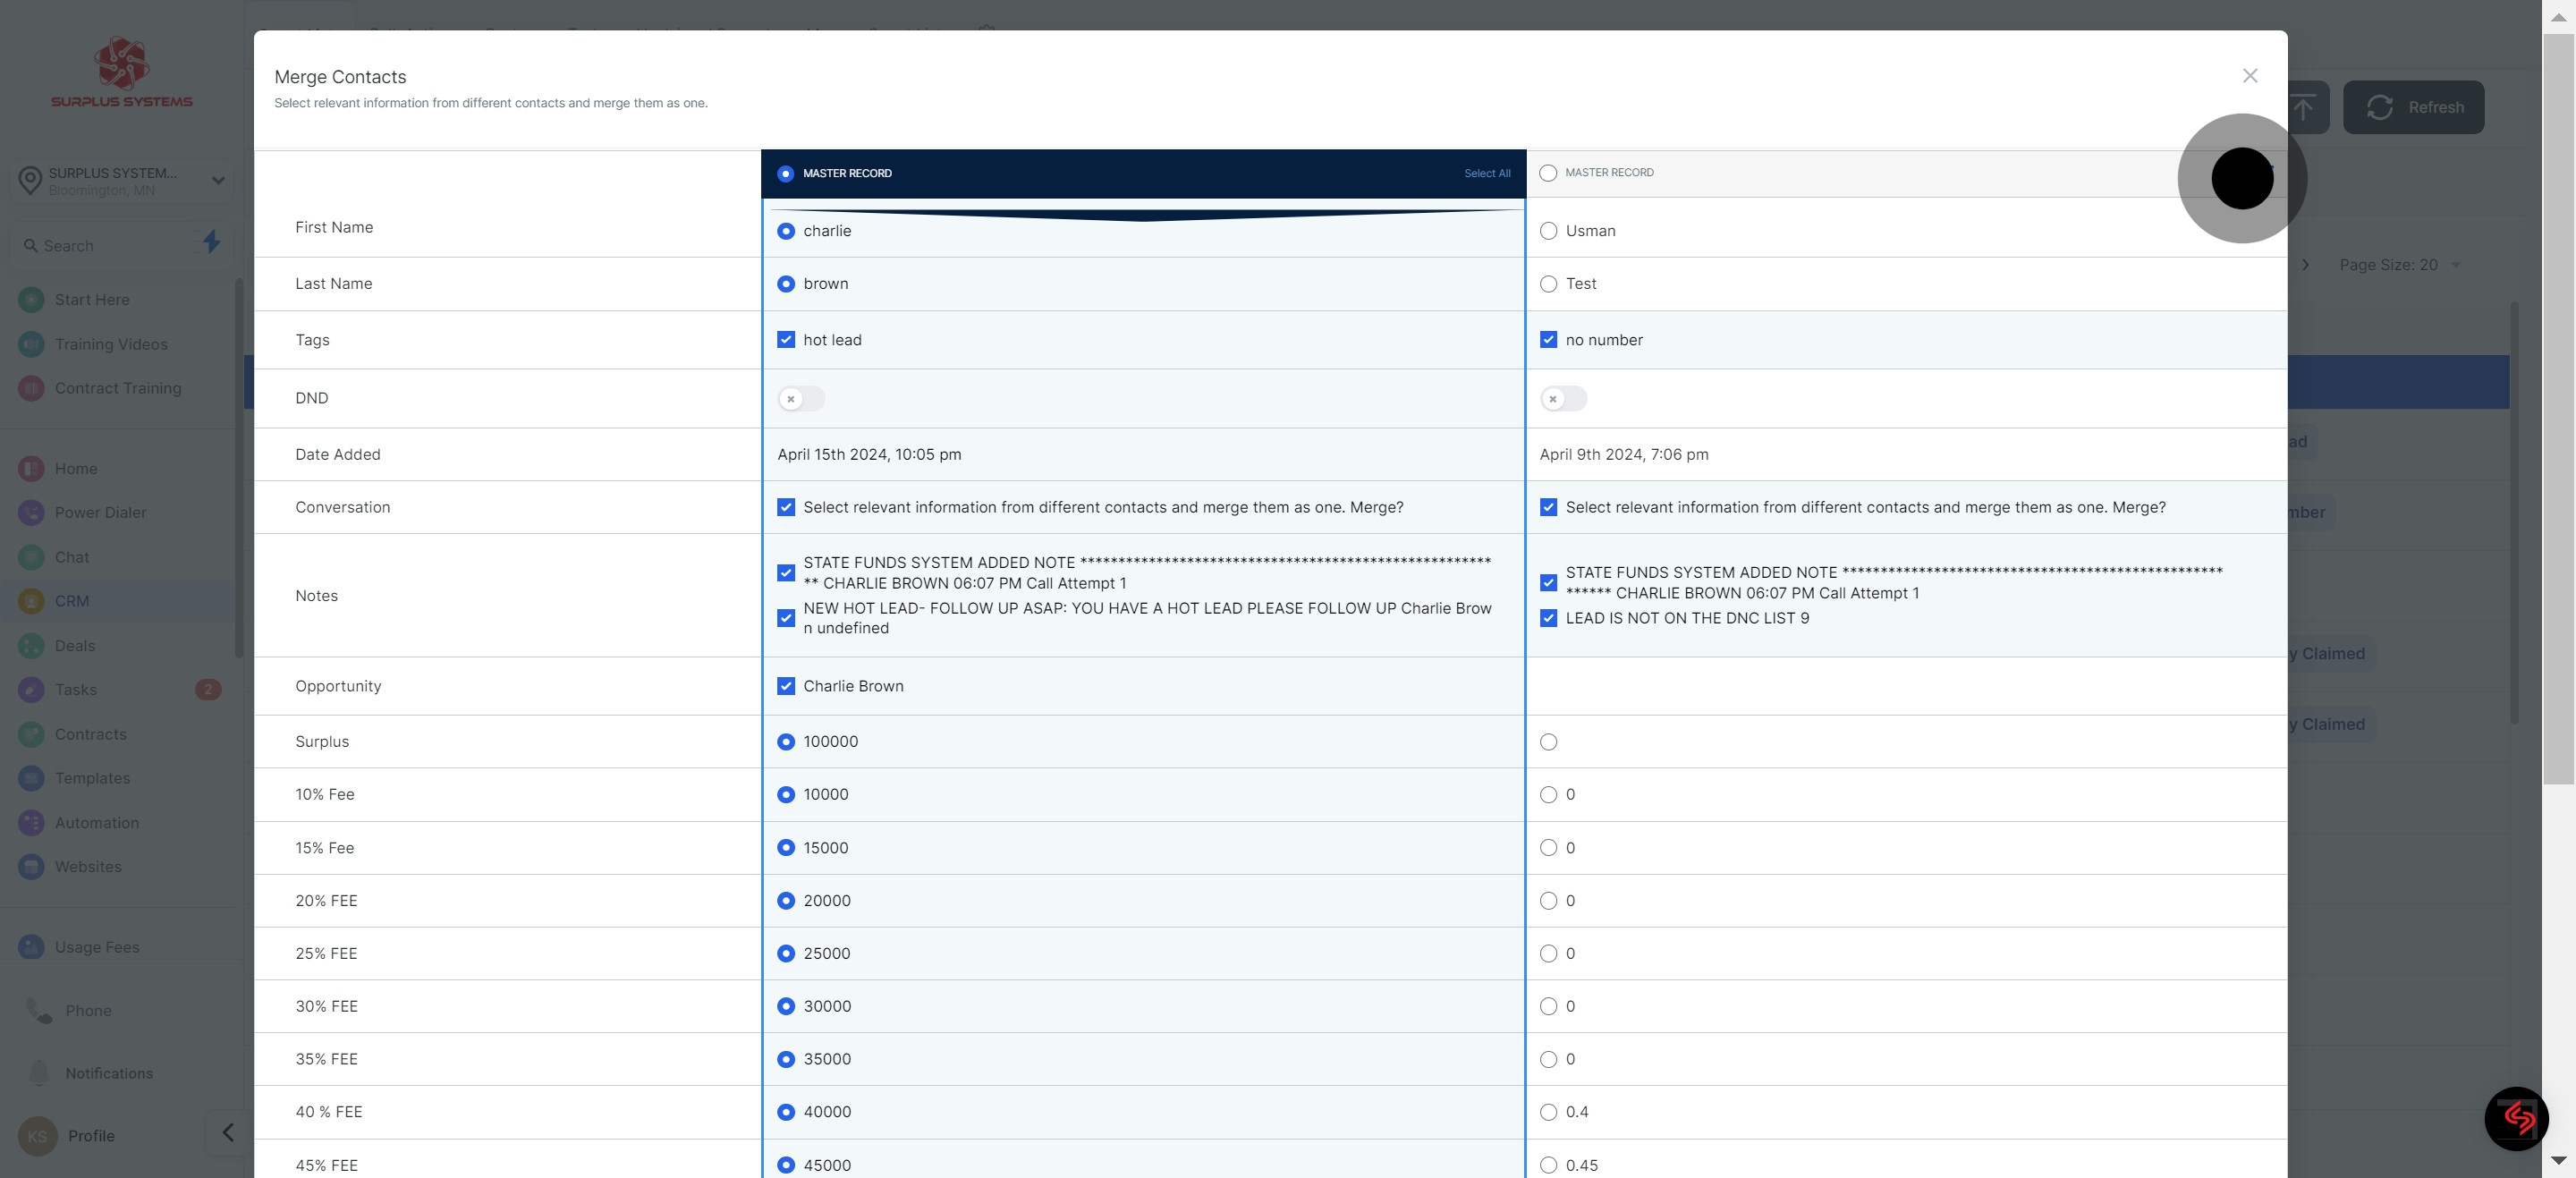Screen dimensions: 2576x1178
Task: Close the Merge Contacts dialog
Action: tap(2250, 76)
